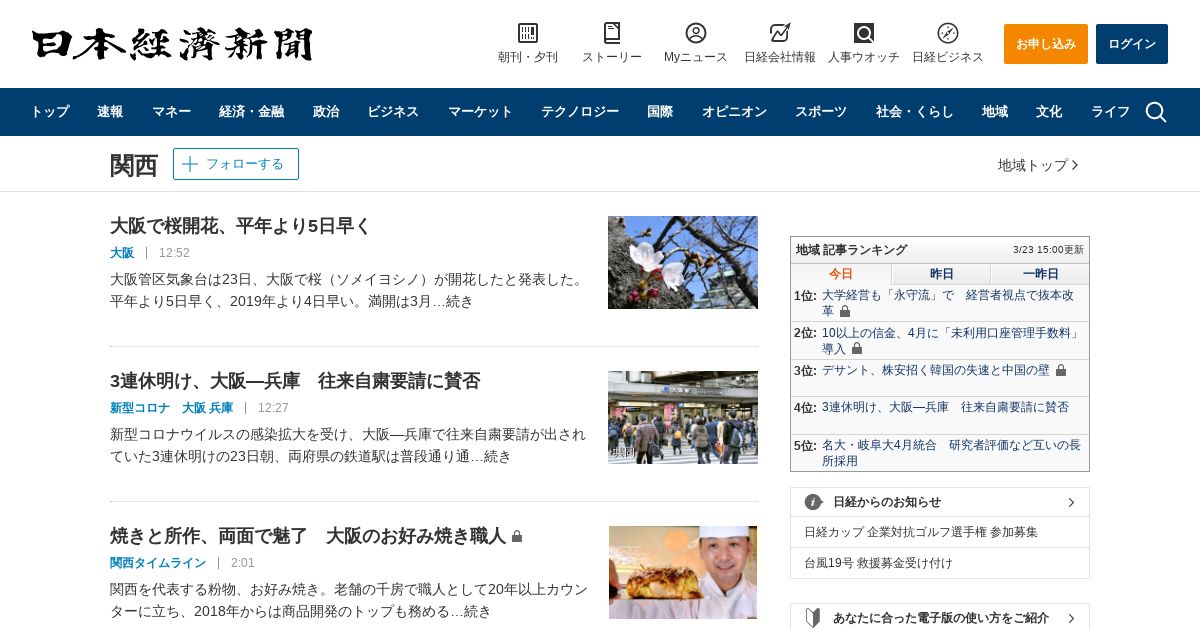This screenshot has width=1200, height=630.
Task: Select the ライフ menu item
Action: tap(1110, 112)
